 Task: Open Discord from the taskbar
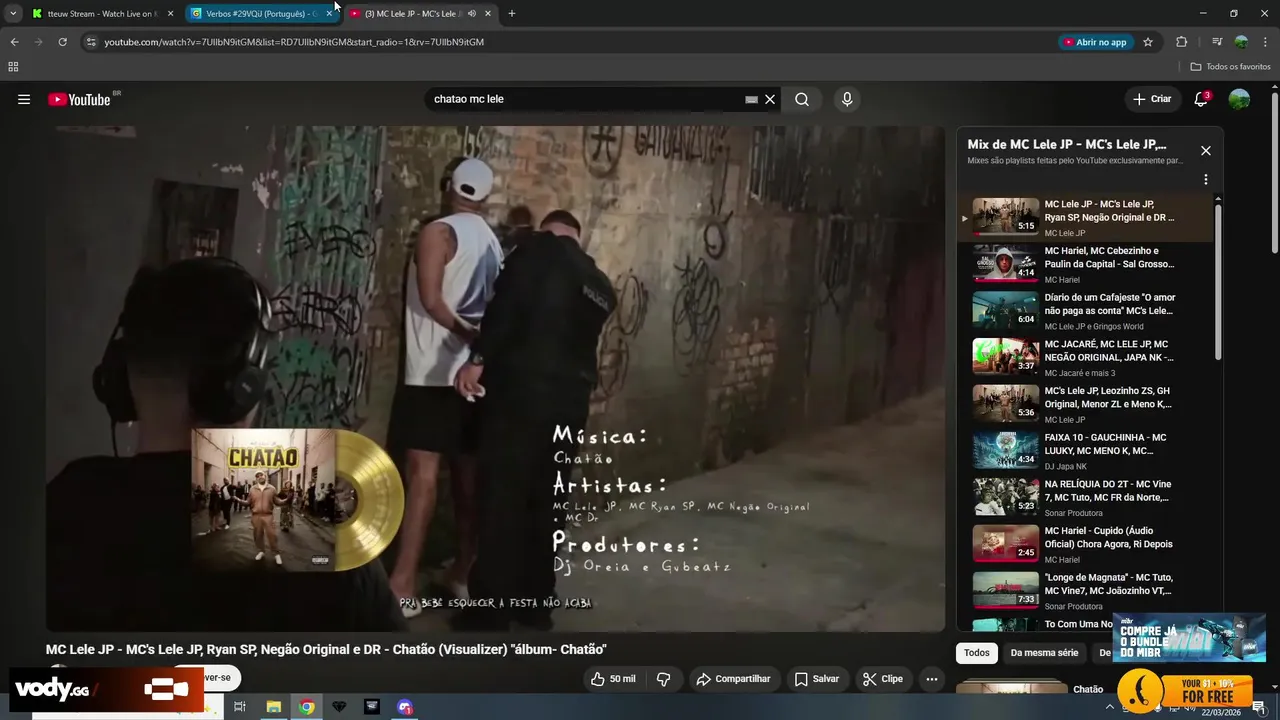coord(405,707)
